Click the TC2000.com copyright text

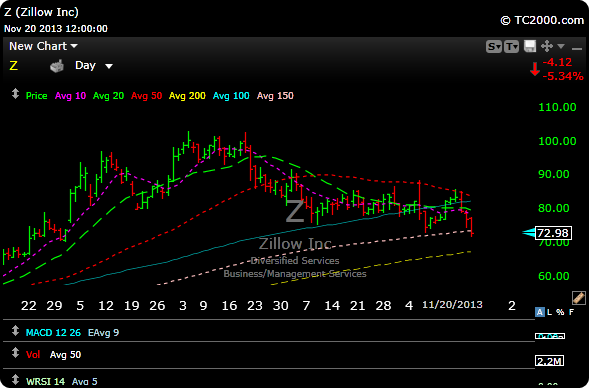click(x=542, y=20)
